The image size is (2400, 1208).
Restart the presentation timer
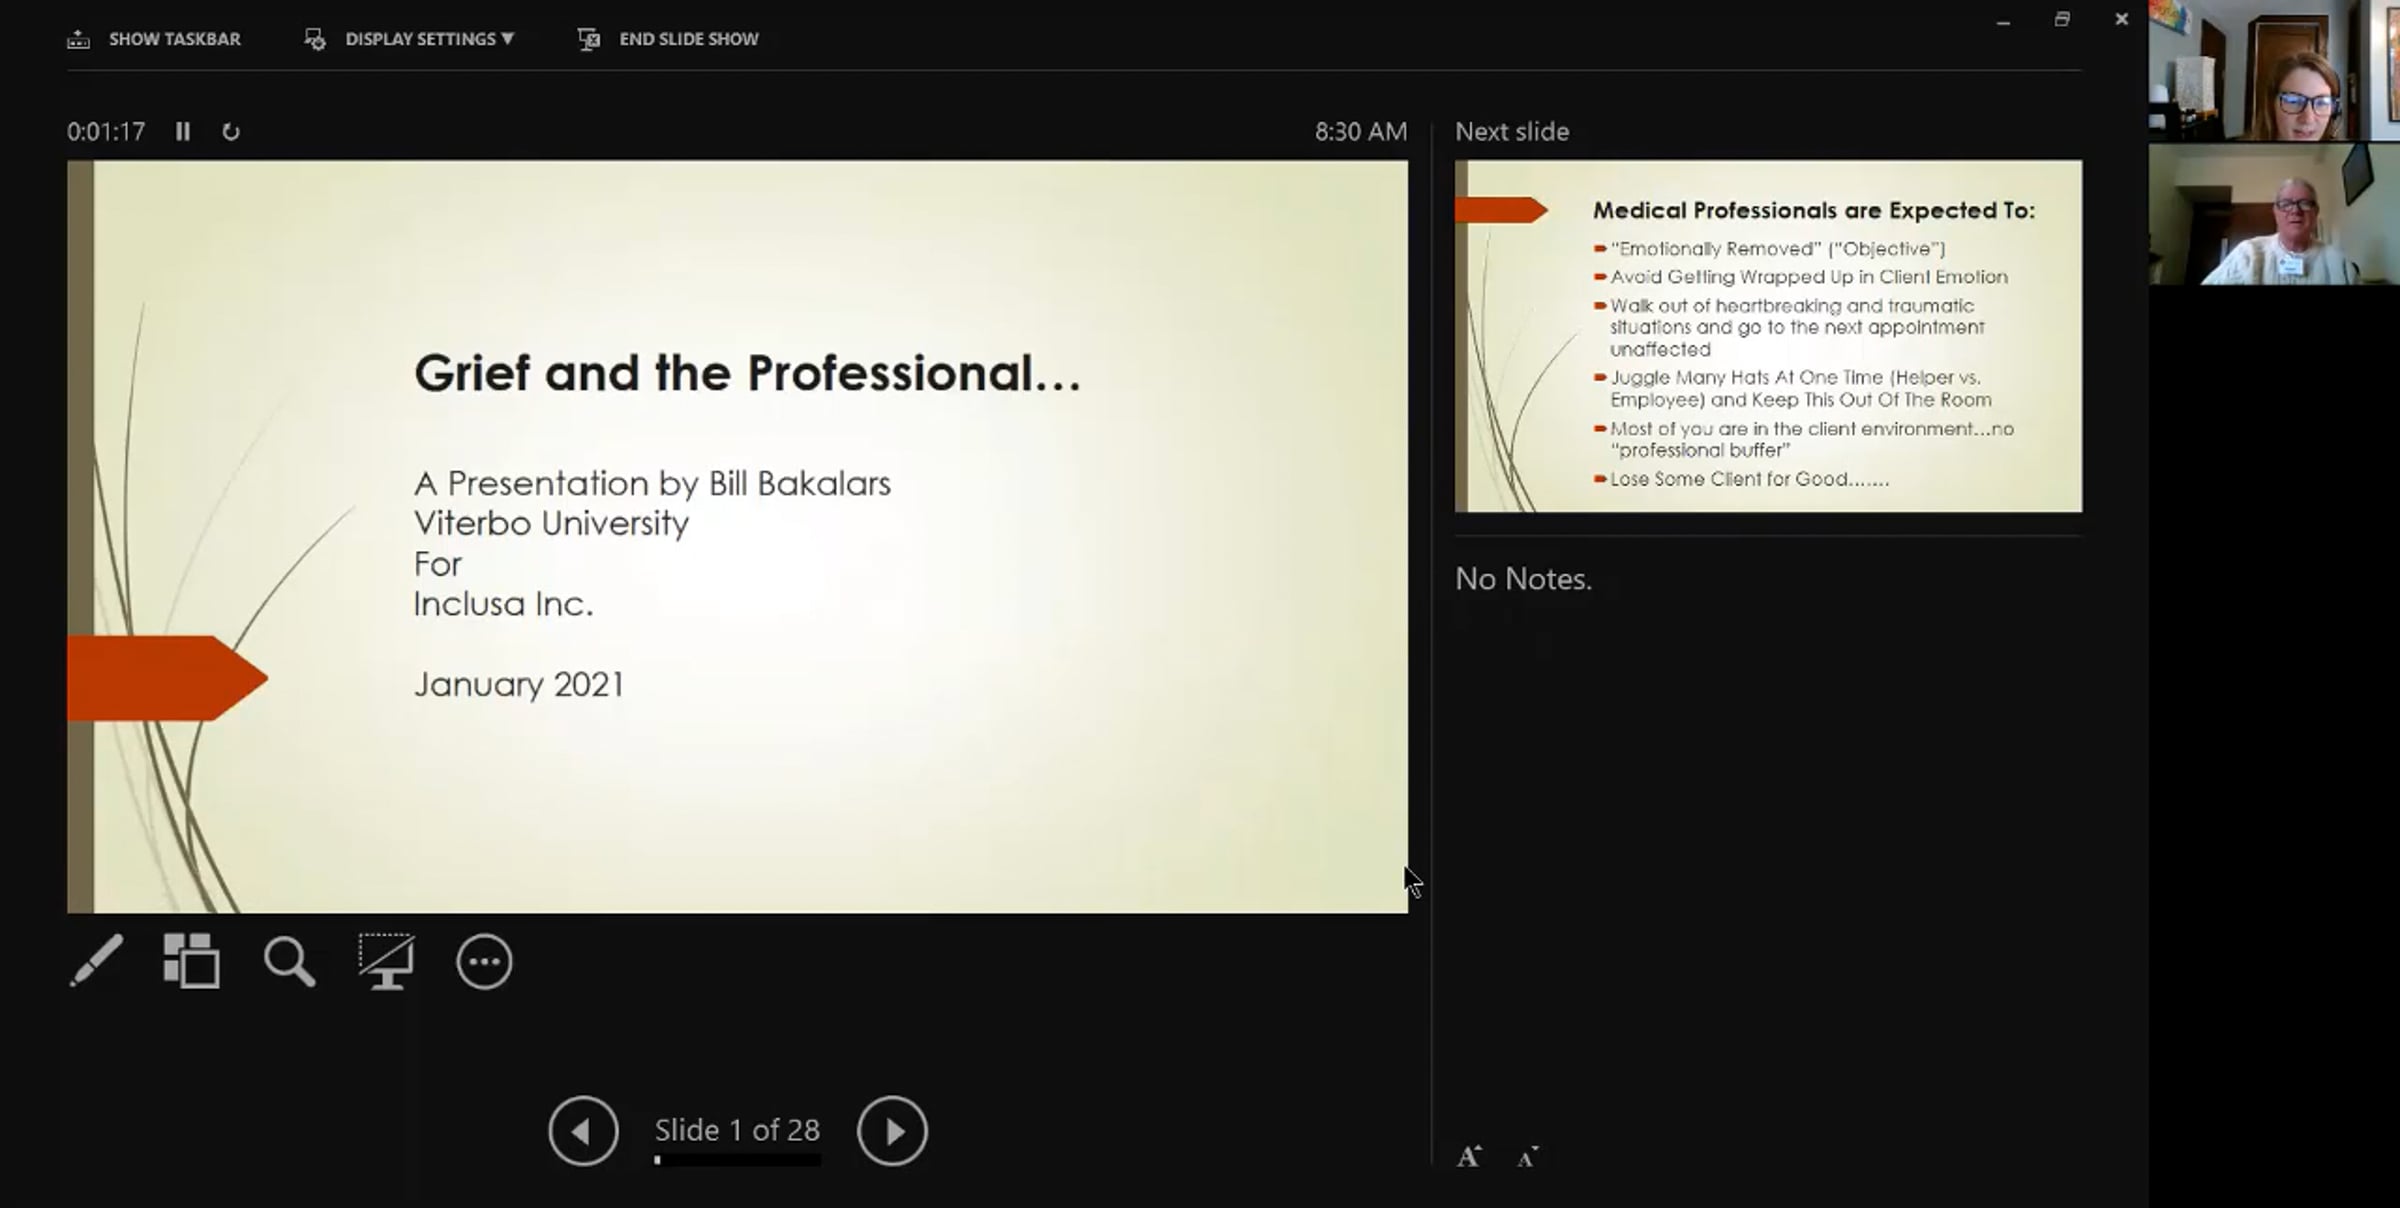[231, 132]
